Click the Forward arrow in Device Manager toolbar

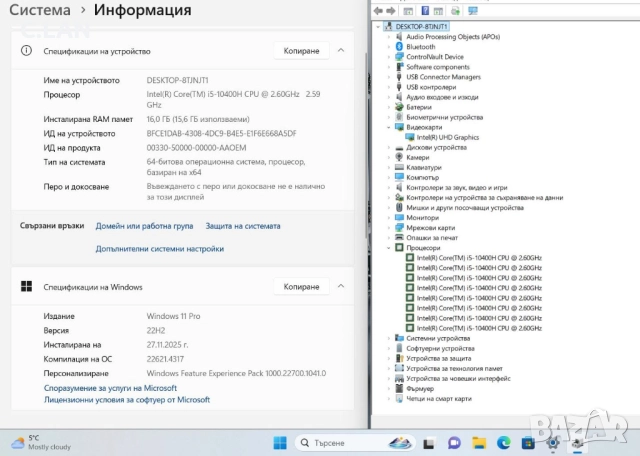(391, 11)
